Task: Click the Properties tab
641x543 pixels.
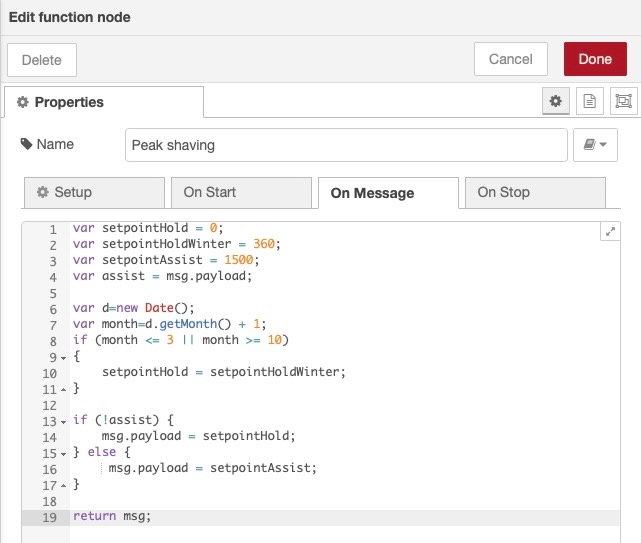Action: [x=103, y=102]
